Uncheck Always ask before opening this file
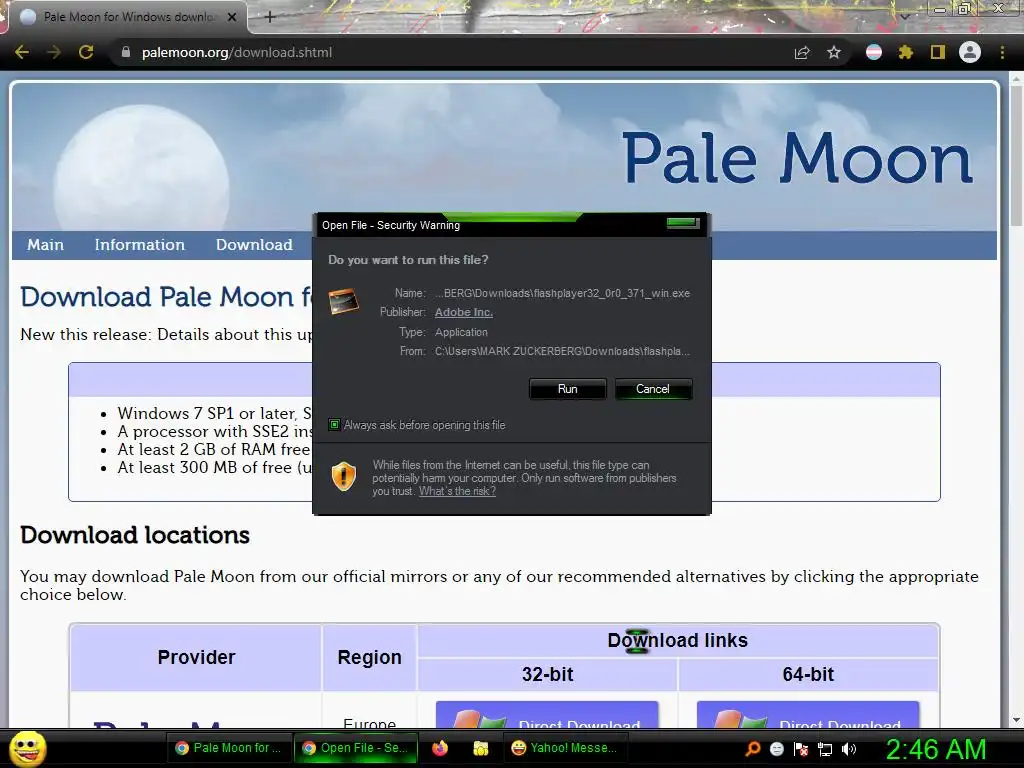Screen dimensions: 1024x768 (334, 425)
